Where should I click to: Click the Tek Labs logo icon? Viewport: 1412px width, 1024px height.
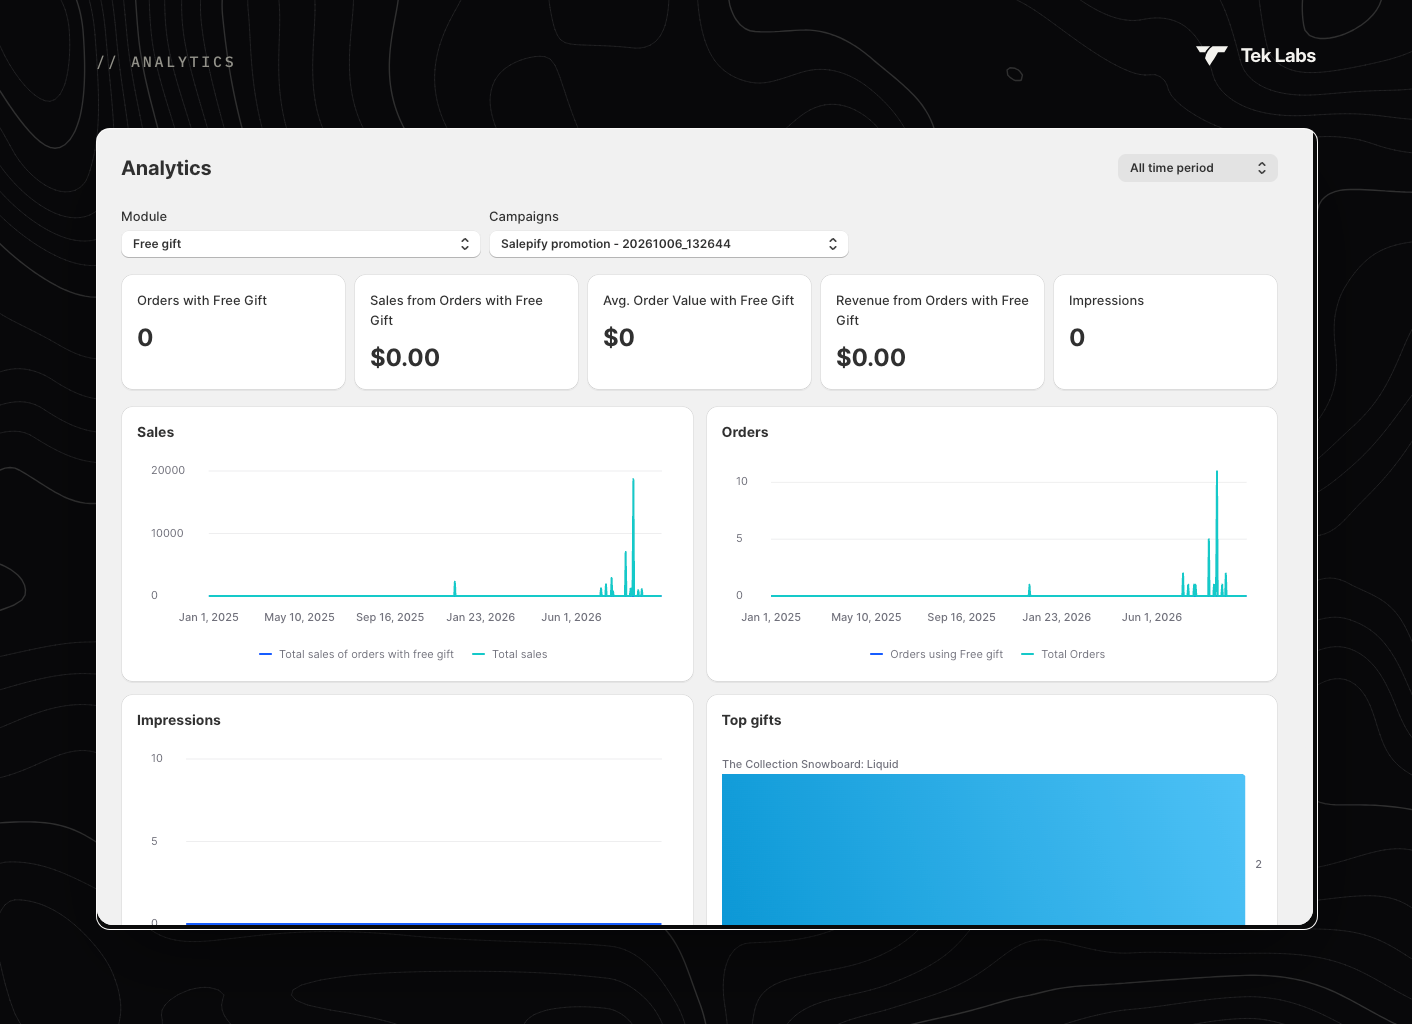tap(1212, 56)
